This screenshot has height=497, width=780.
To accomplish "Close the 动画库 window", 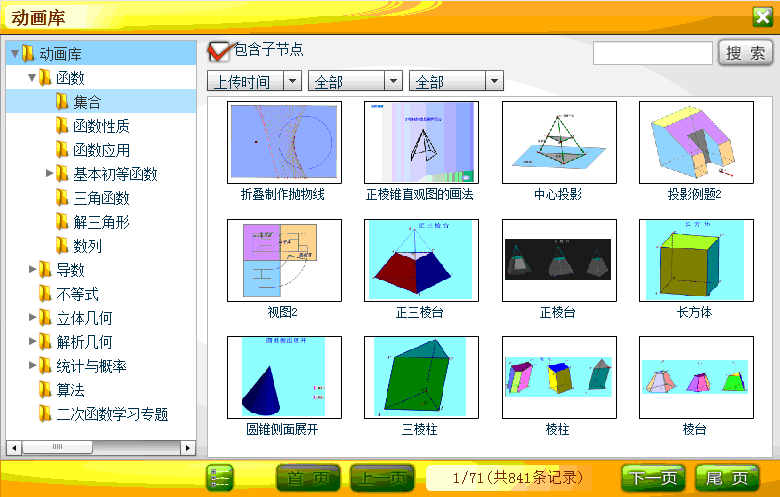I will (761, 16).
